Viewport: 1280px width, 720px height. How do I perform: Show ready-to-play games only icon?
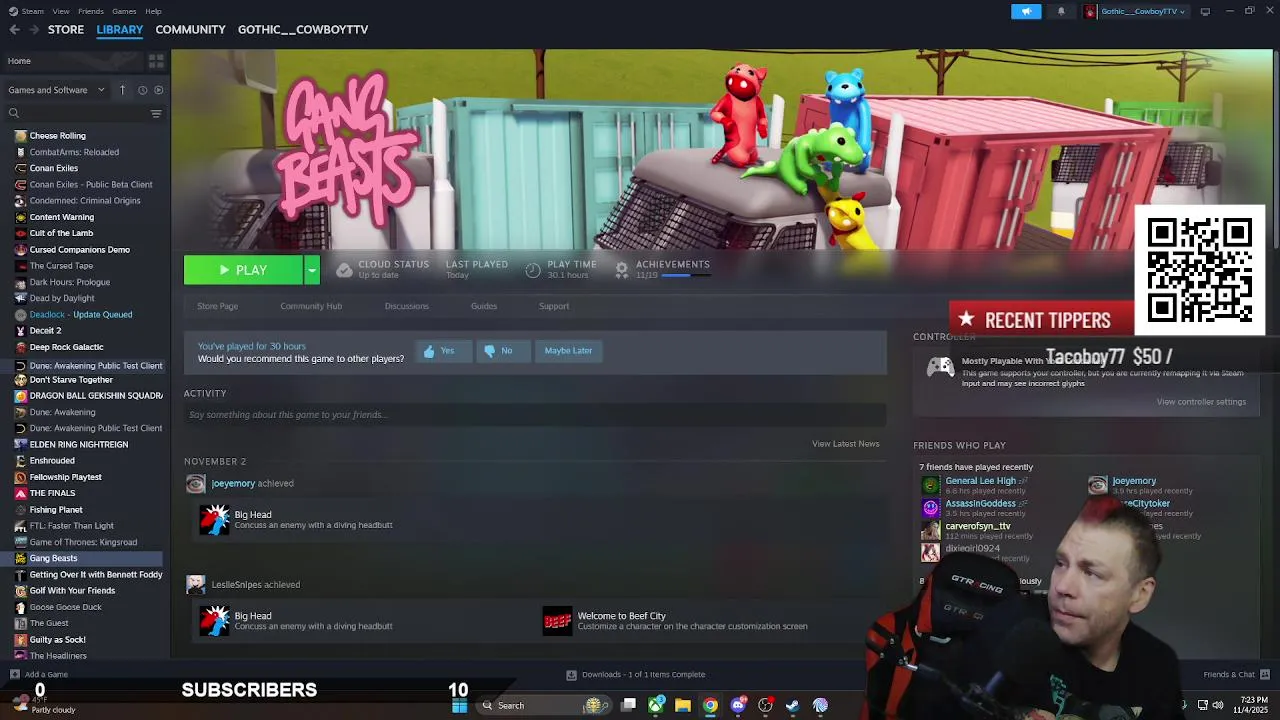[159, 90]
